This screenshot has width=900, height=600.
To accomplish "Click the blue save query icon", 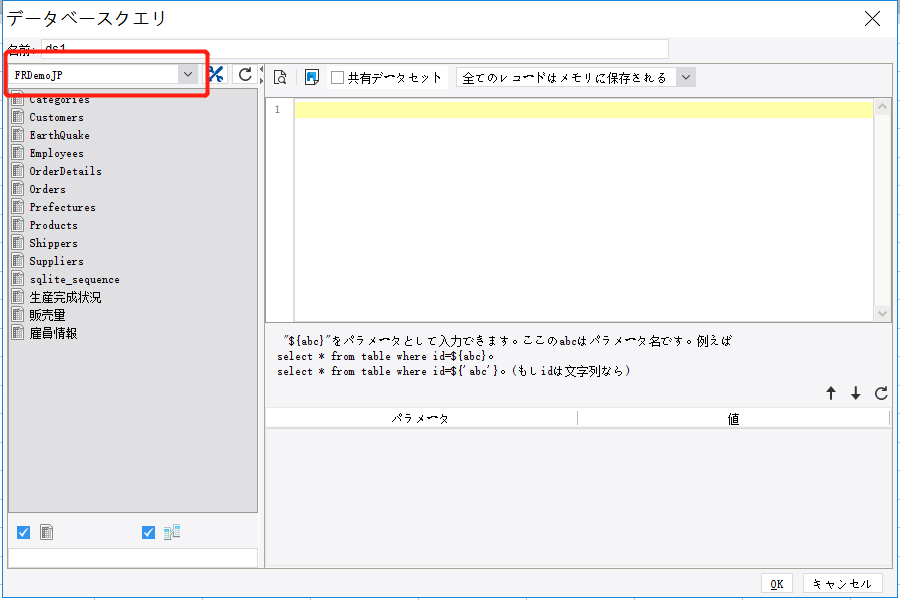I will tap(311, 77).
